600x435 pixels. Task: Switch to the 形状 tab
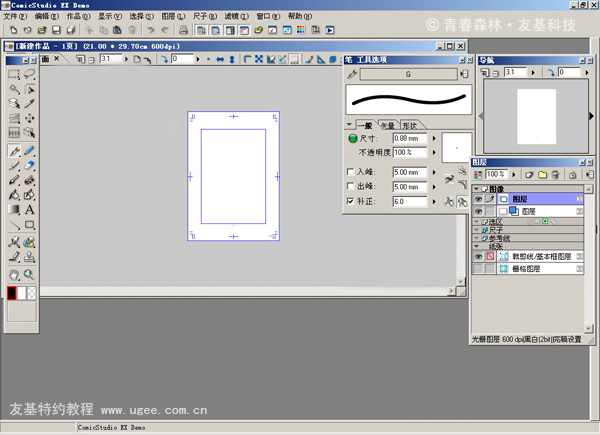[409, 125]
